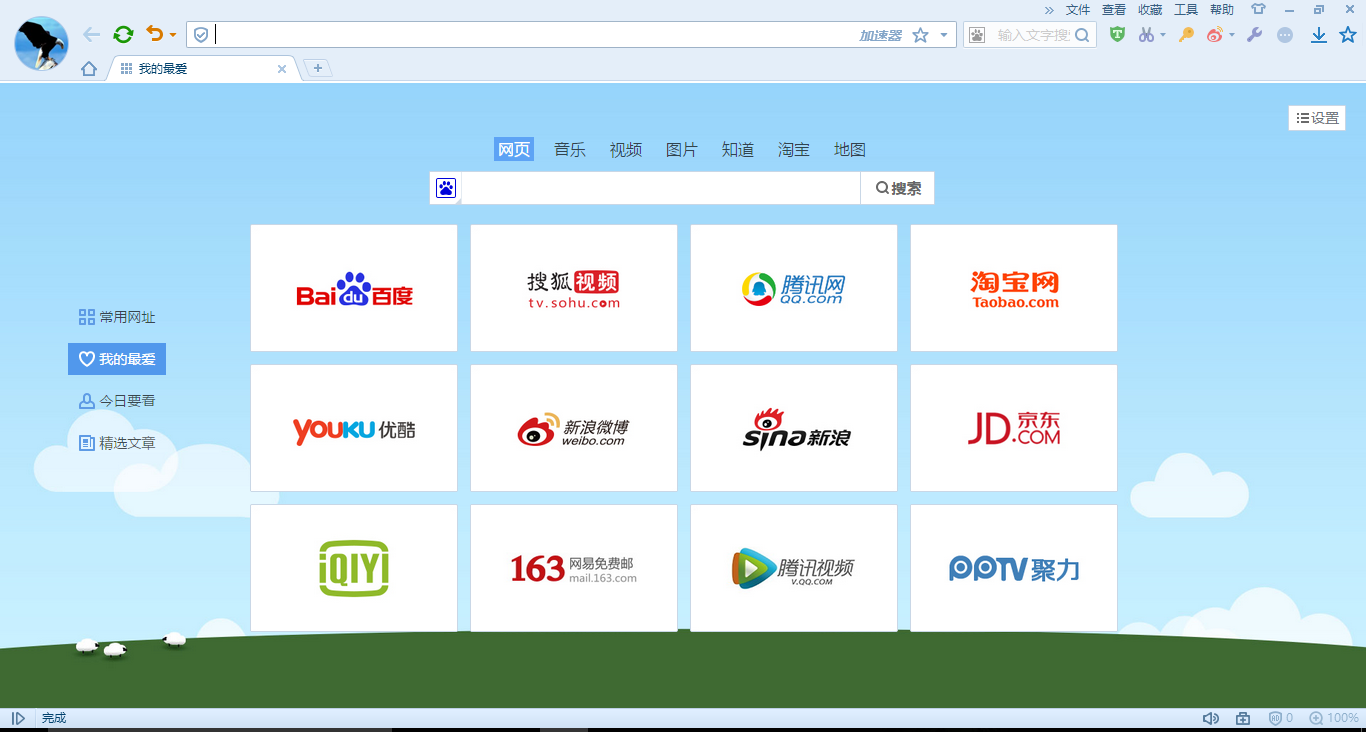Click the T-shirt skin icon
Image resolution: width=1366 pixels, height=732 pixels.
(x=1258, y=10)
